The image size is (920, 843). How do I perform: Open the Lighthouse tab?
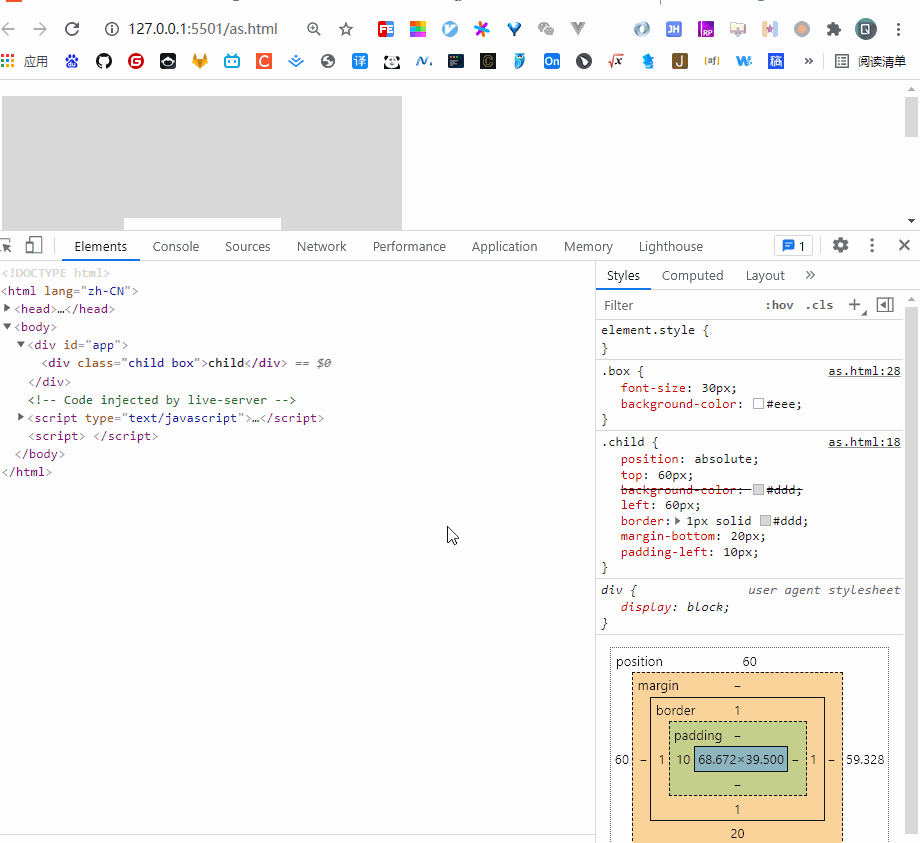671,246
